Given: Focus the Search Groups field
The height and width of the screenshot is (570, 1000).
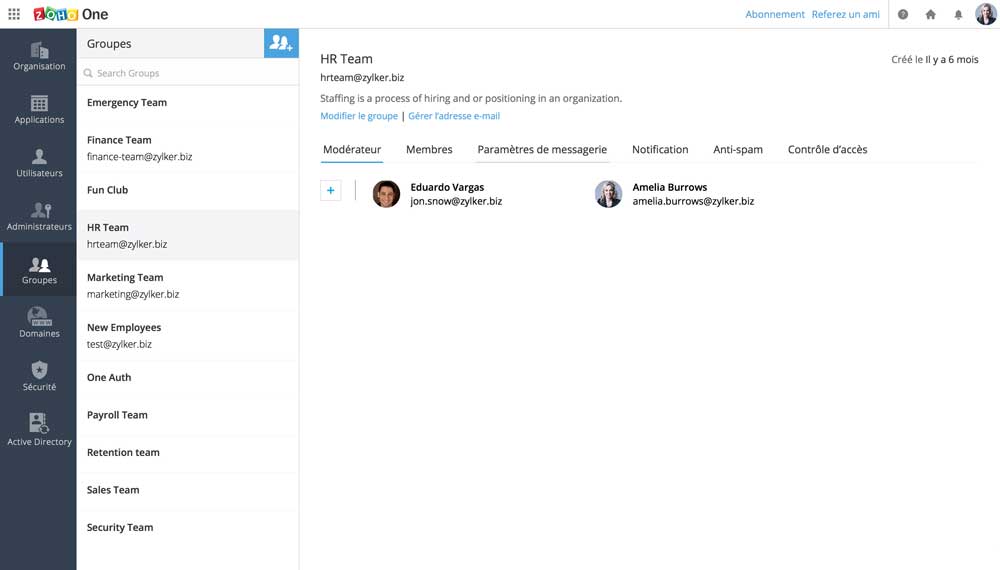Looking at the screenshot, I should (190, 73).
